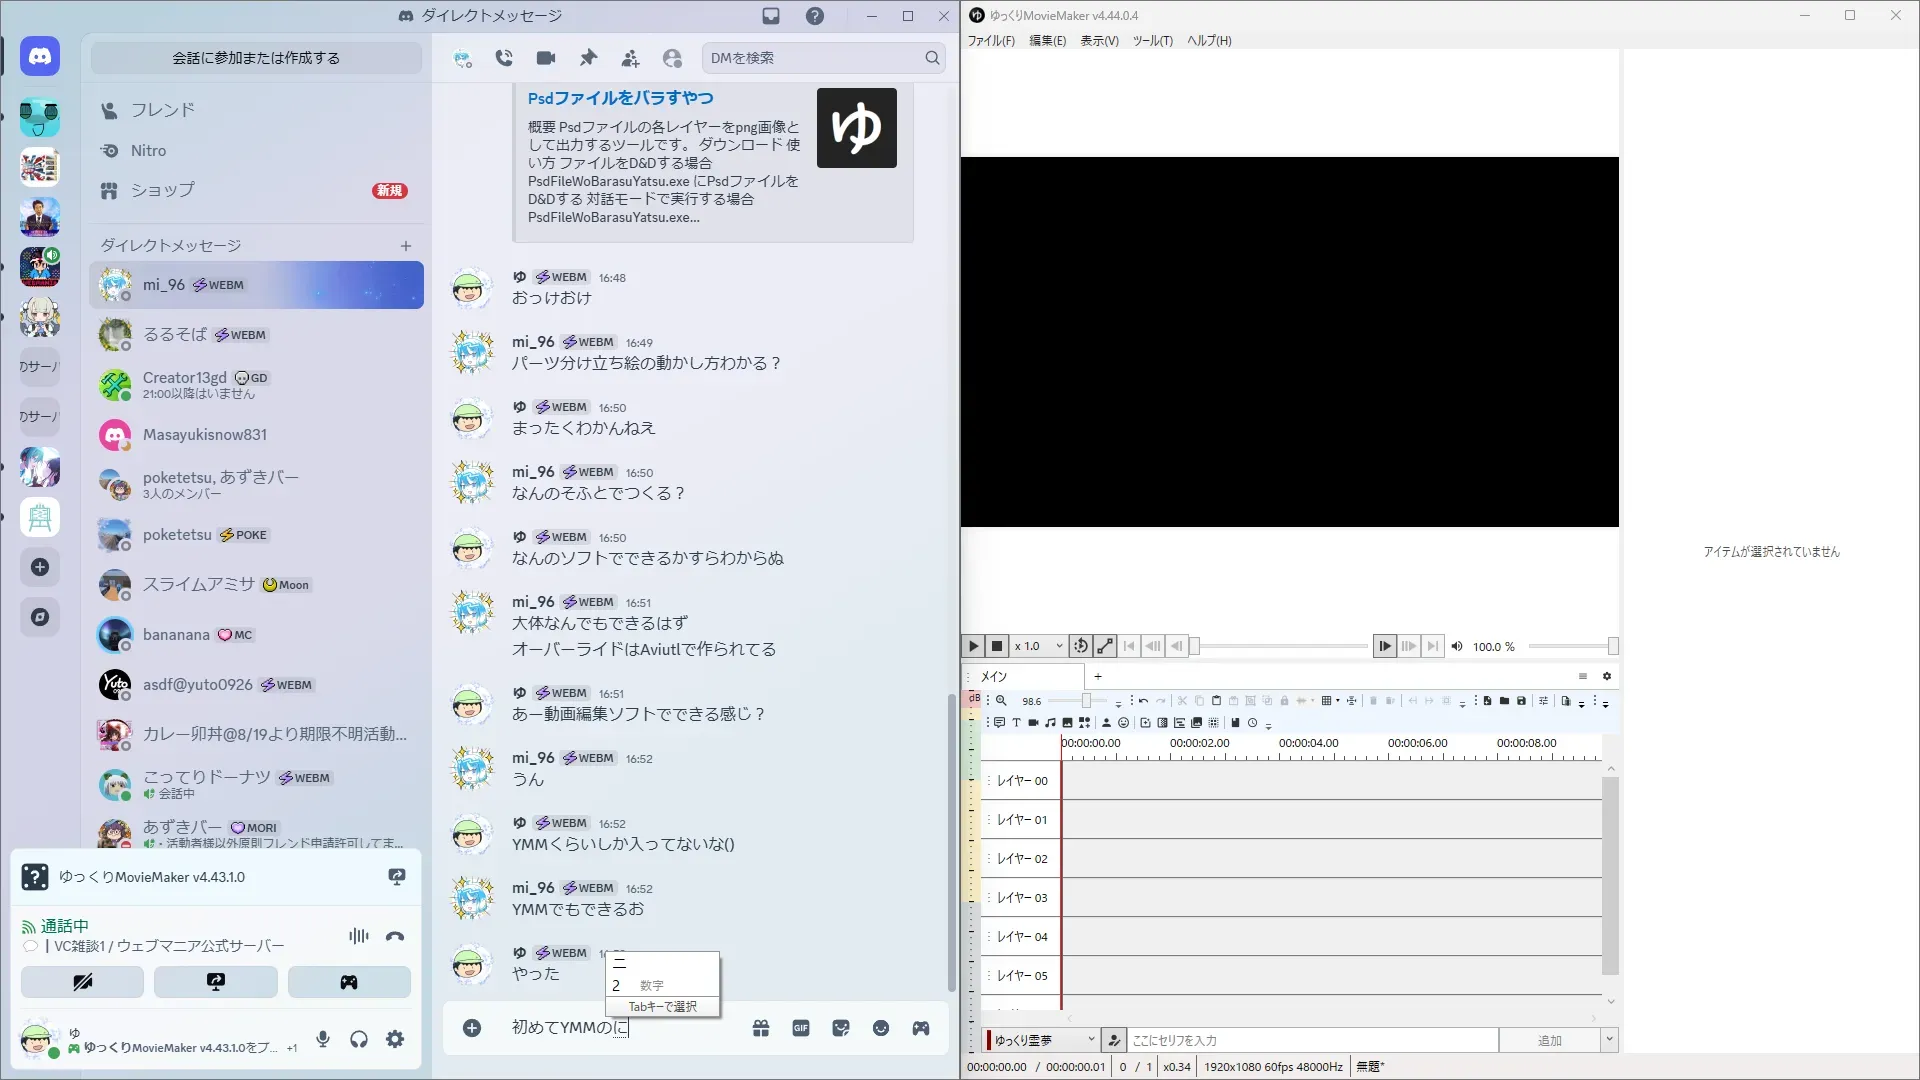Open the ツール(T) menu
The image size is (1920, 1080).
[x=1152, y=41]
